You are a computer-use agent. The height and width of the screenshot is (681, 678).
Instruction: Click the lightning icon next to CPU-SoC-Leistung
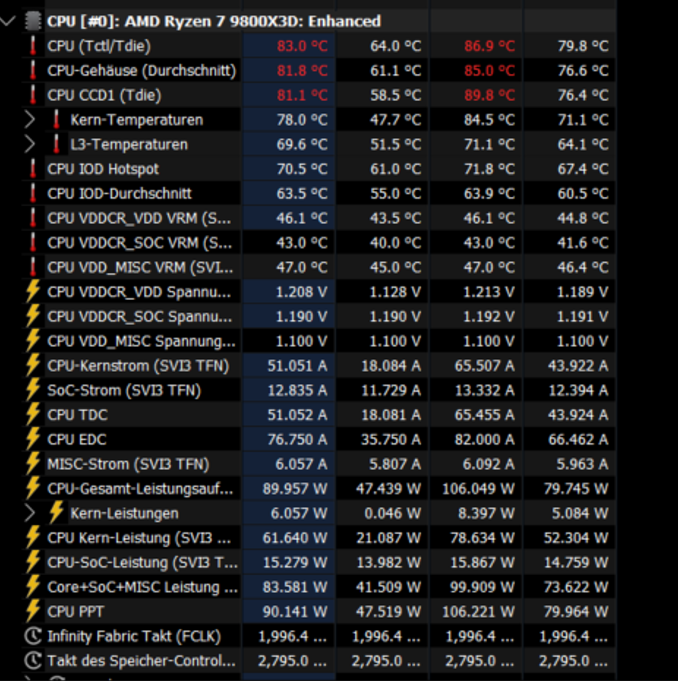coord(33,562)
